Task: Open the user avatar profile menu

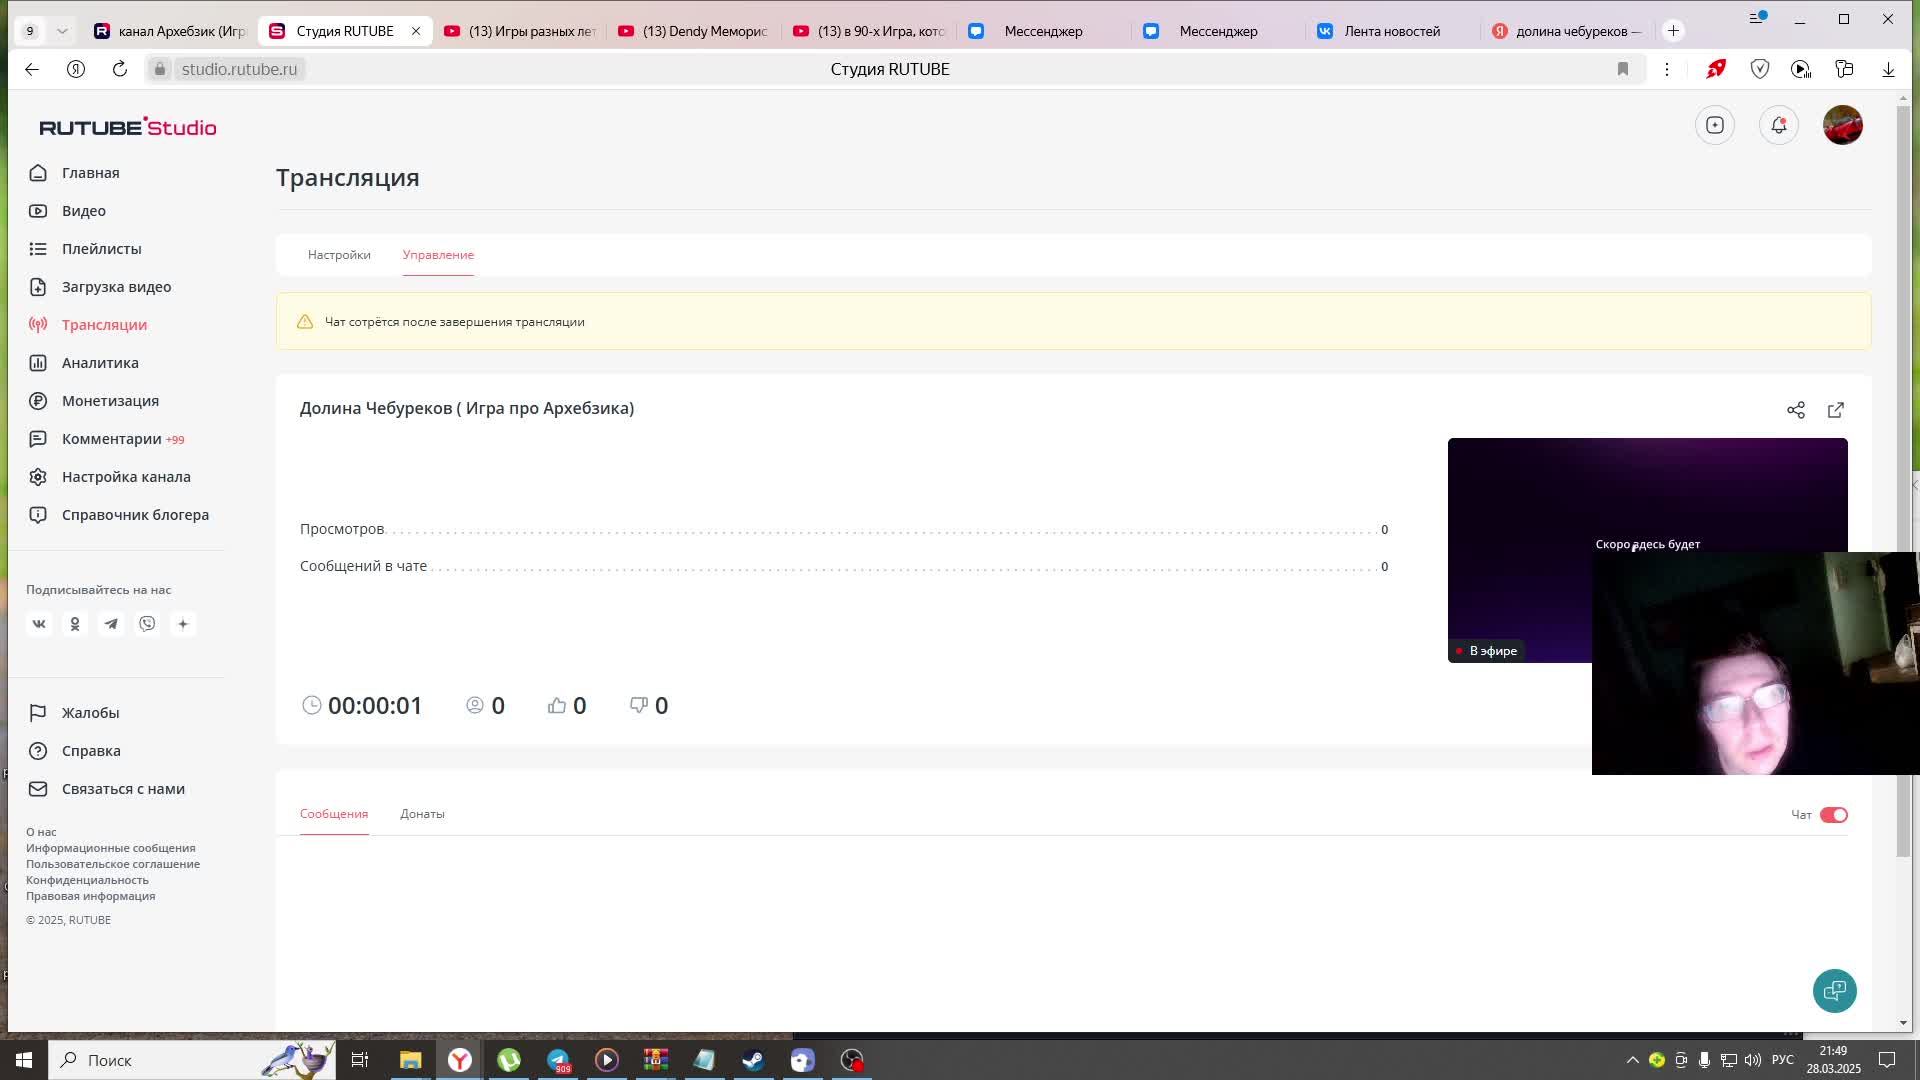Action: [x=1842, y=125]
